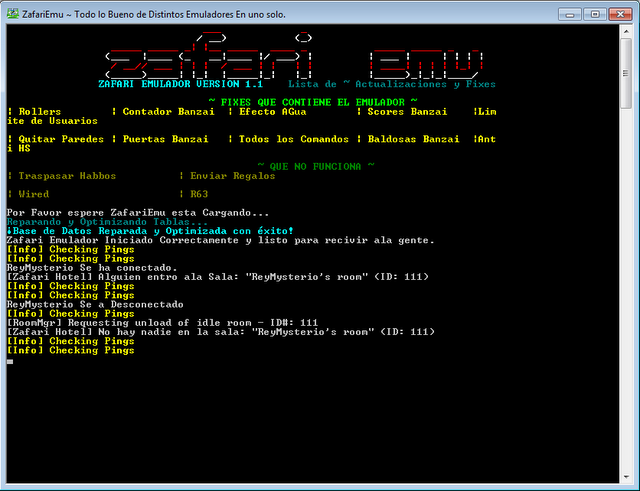Click the 'Puertas Banzai' entry

coord(165,139)
